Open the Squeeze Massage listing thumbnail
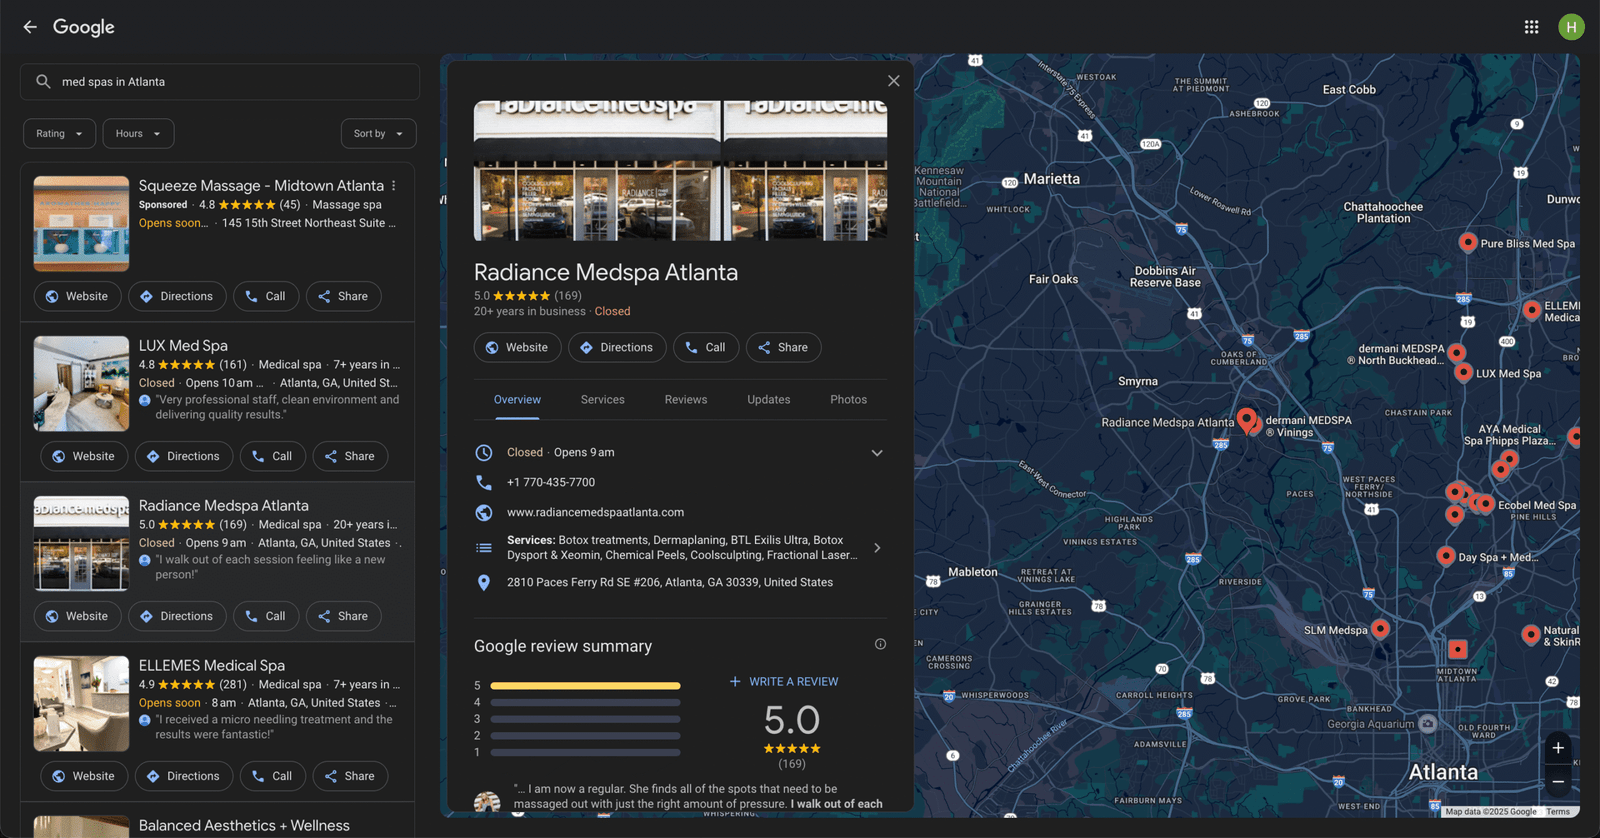The width and height of the screenshot is (1600, 838). coord(81,224)
